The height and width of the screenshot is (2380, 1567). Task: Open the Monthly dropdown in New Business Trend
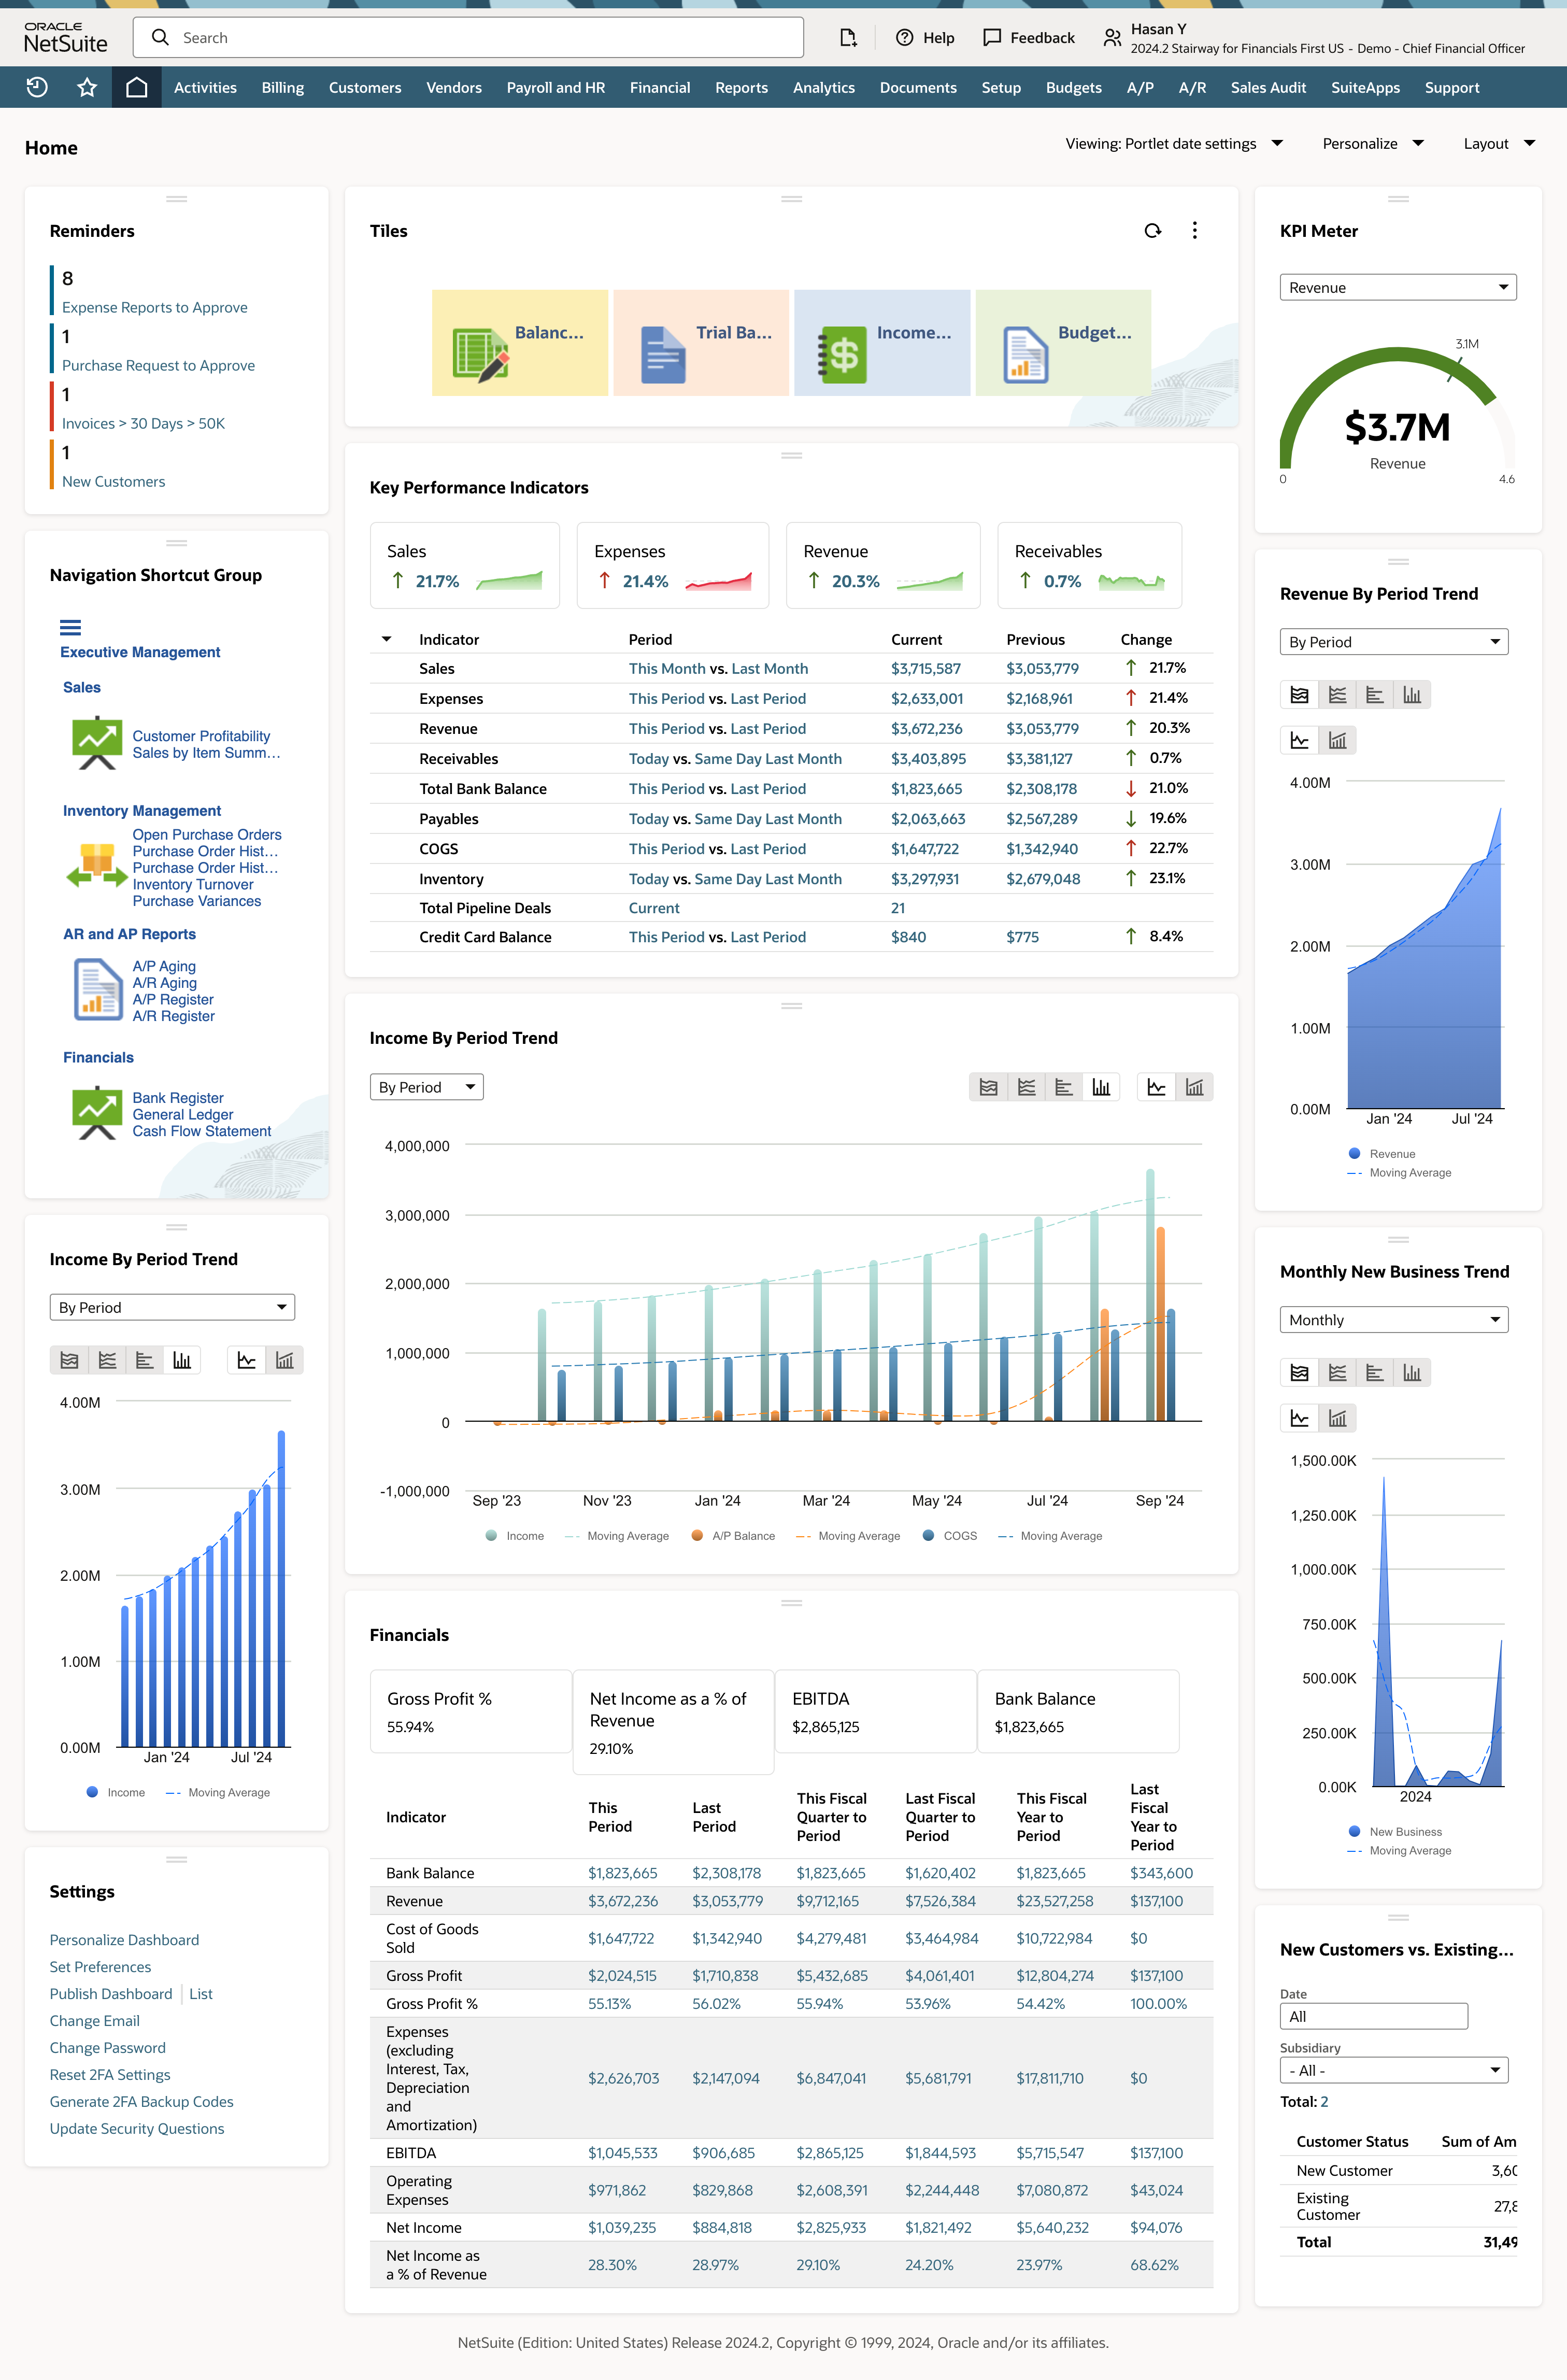click(x=1393, y=1319)
